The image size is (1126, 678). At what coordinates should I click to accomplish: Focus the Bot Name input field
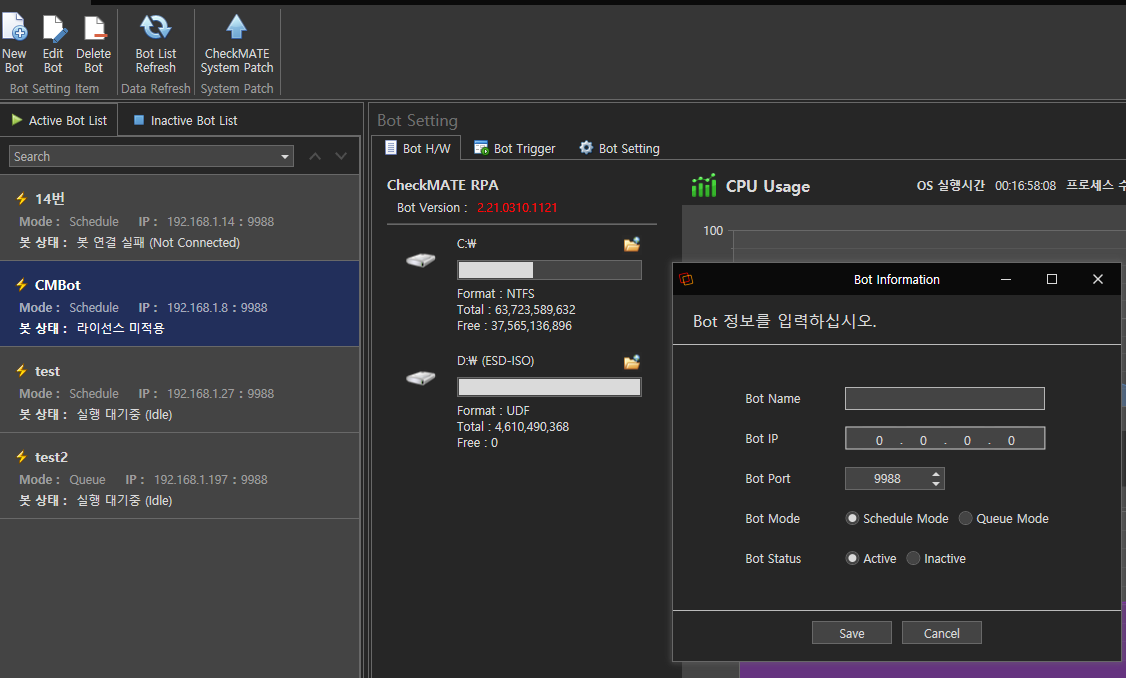(x=945, y=399)
